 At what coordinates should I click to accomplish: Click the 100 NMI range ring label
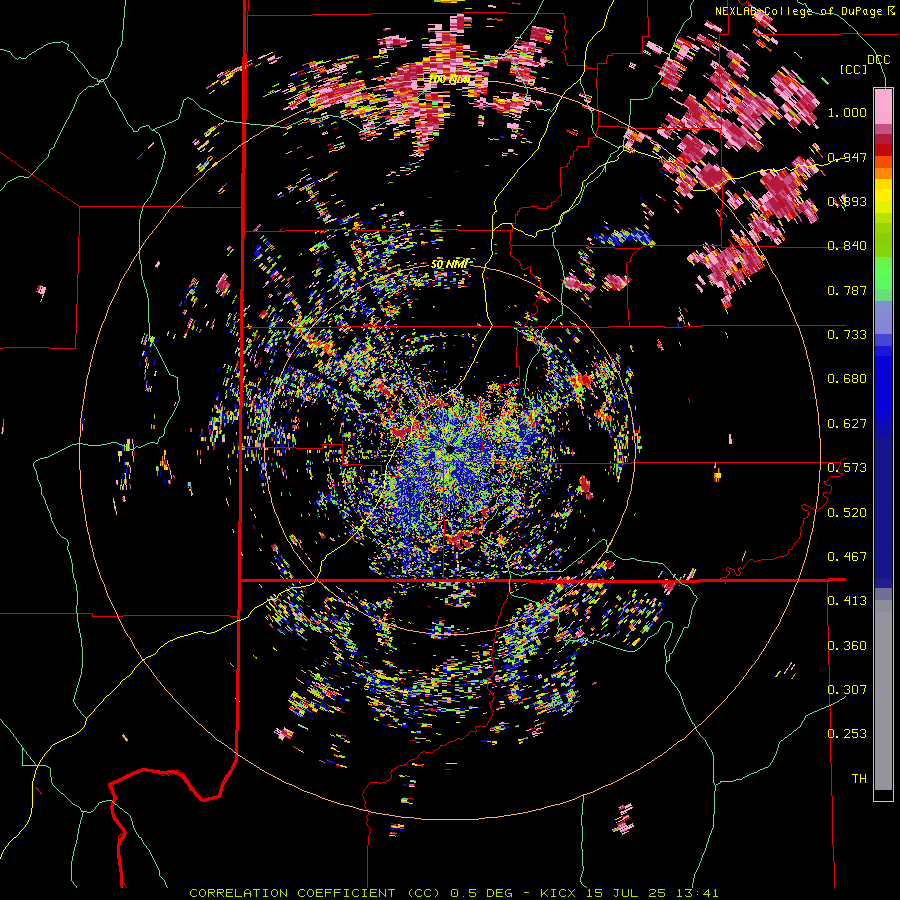(449, 79)
